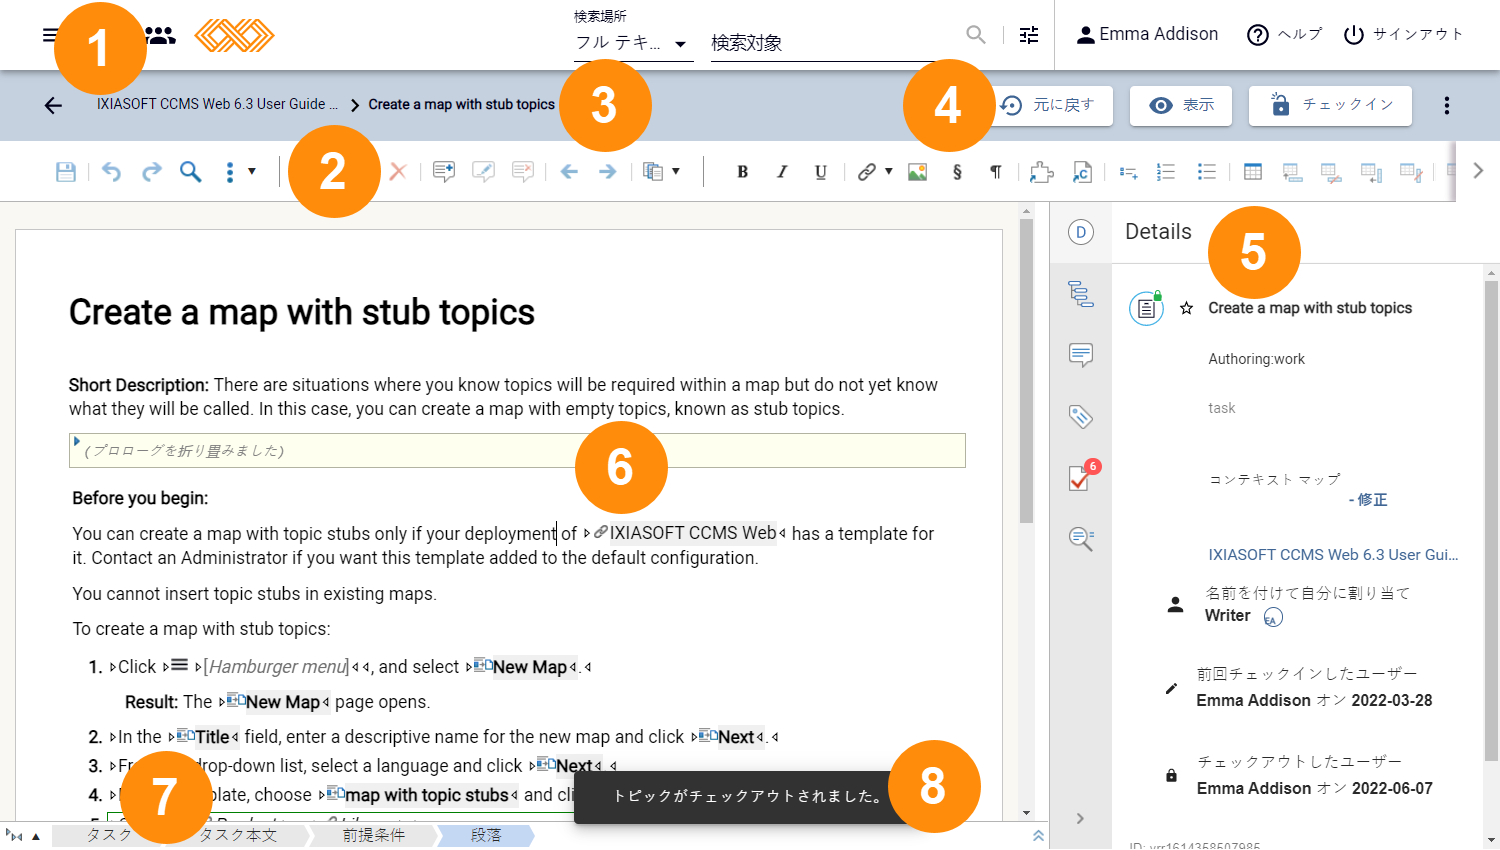Select the タスク本文 breadcrumb element
The image size is (1500, 850).
pos(238,836)
